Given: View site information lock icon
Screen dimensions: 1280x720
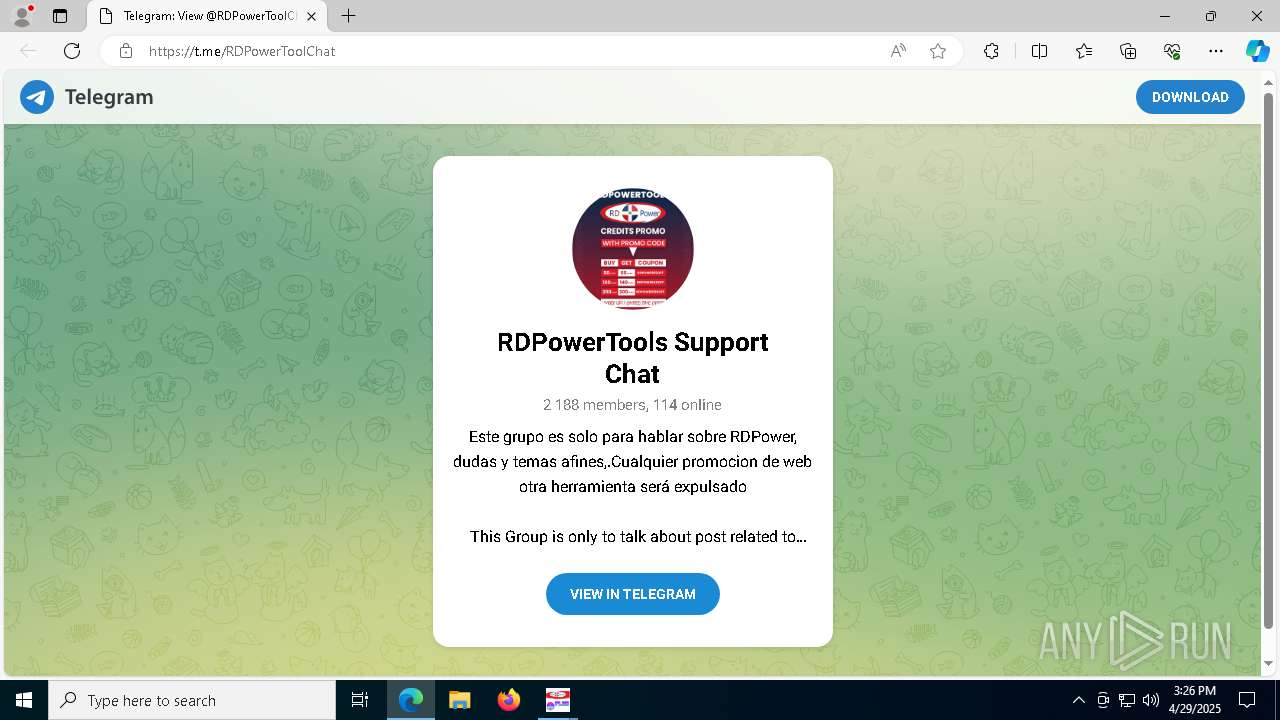Looking at the screenshot, I should [x=126, y=51].
